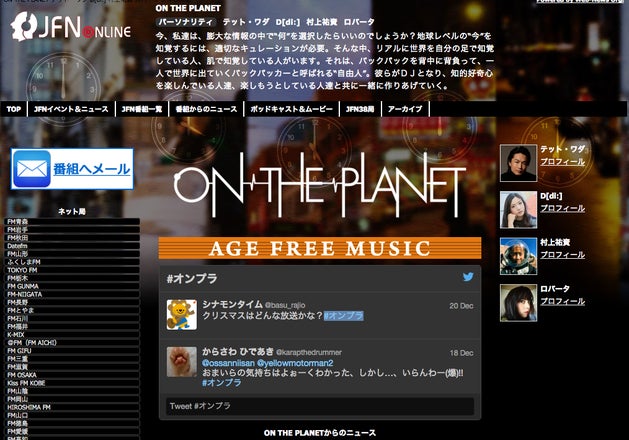Click the Twitter bird icon
Viewport: 629px width, 440px height.
coord(467,278)
